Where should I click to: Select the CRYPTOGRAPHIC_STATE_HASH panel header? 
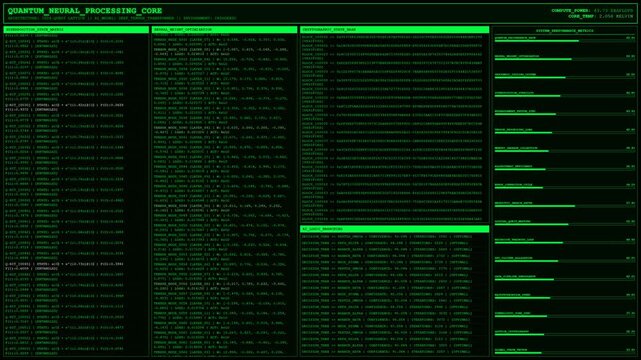pos(394,30)
